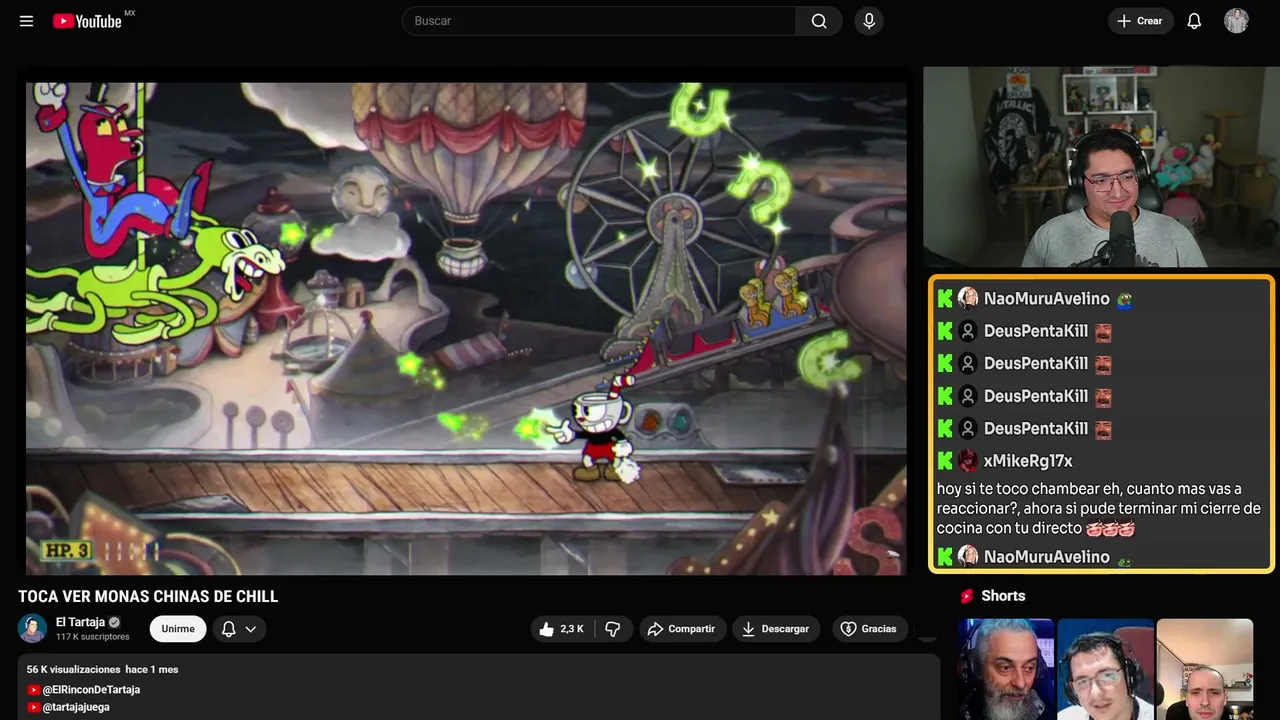Open the @ElRinconDeTartaja link

(91, 690)
